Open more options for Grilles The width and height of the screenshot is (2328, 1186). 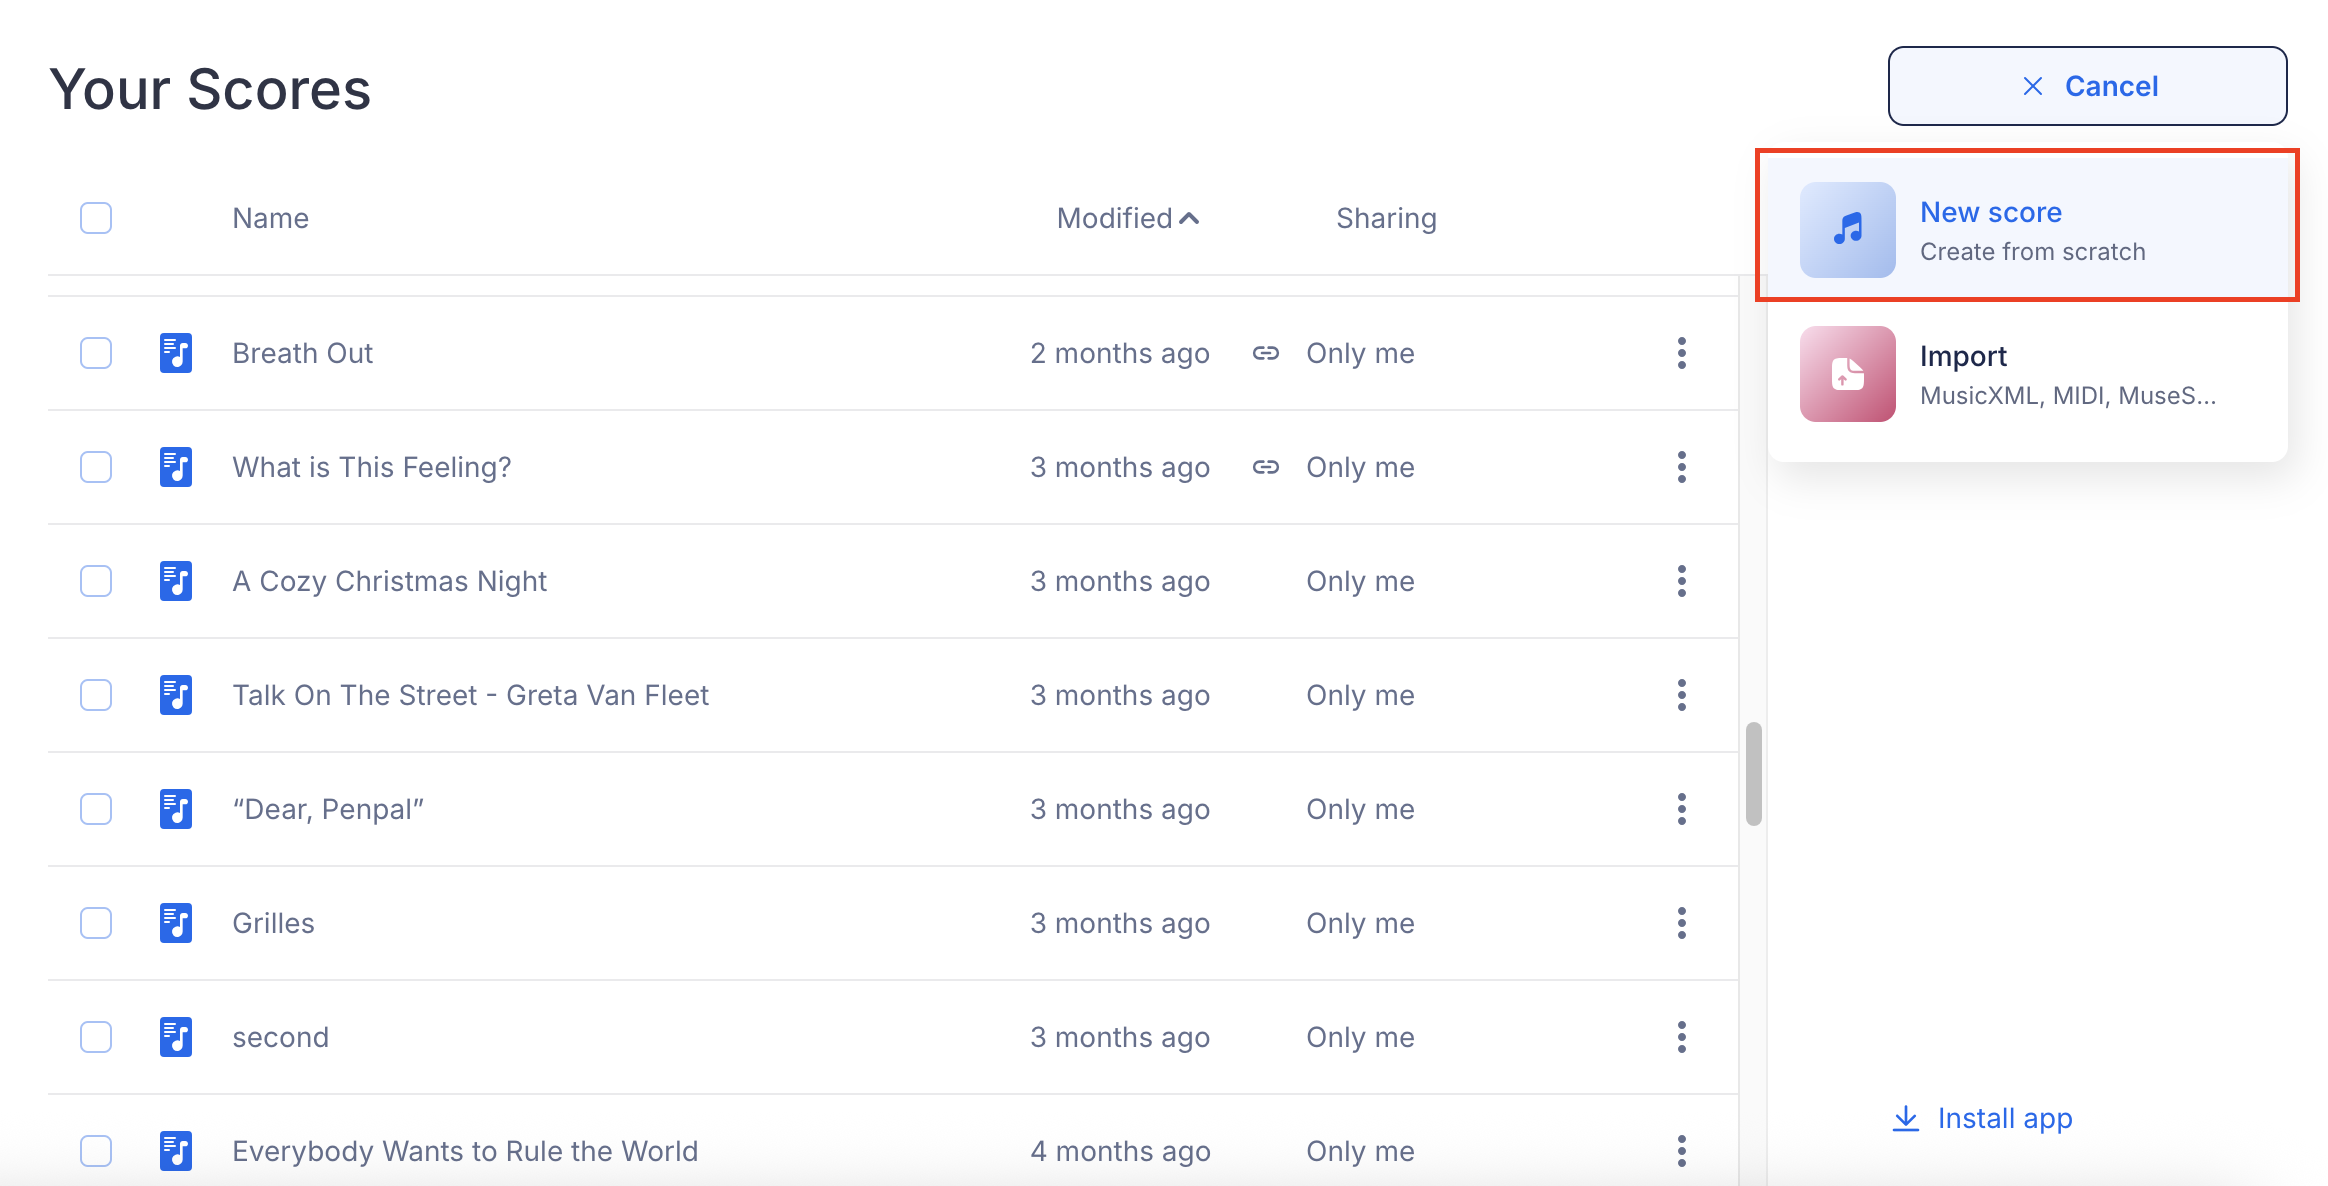click(x=1681, y=923)
